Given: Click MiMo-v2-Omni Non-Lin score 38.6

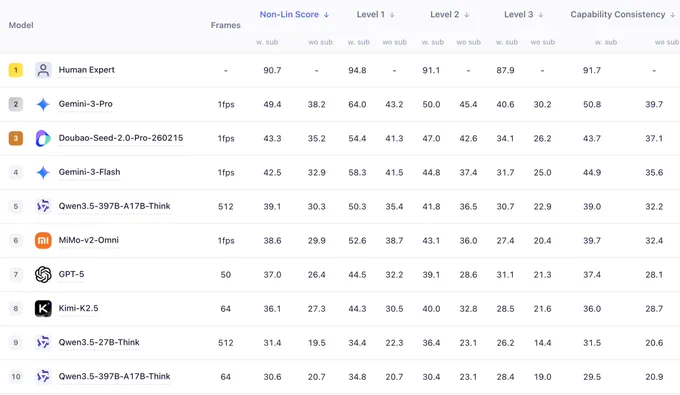Looking at the screenshot, I should click(272, 241).
